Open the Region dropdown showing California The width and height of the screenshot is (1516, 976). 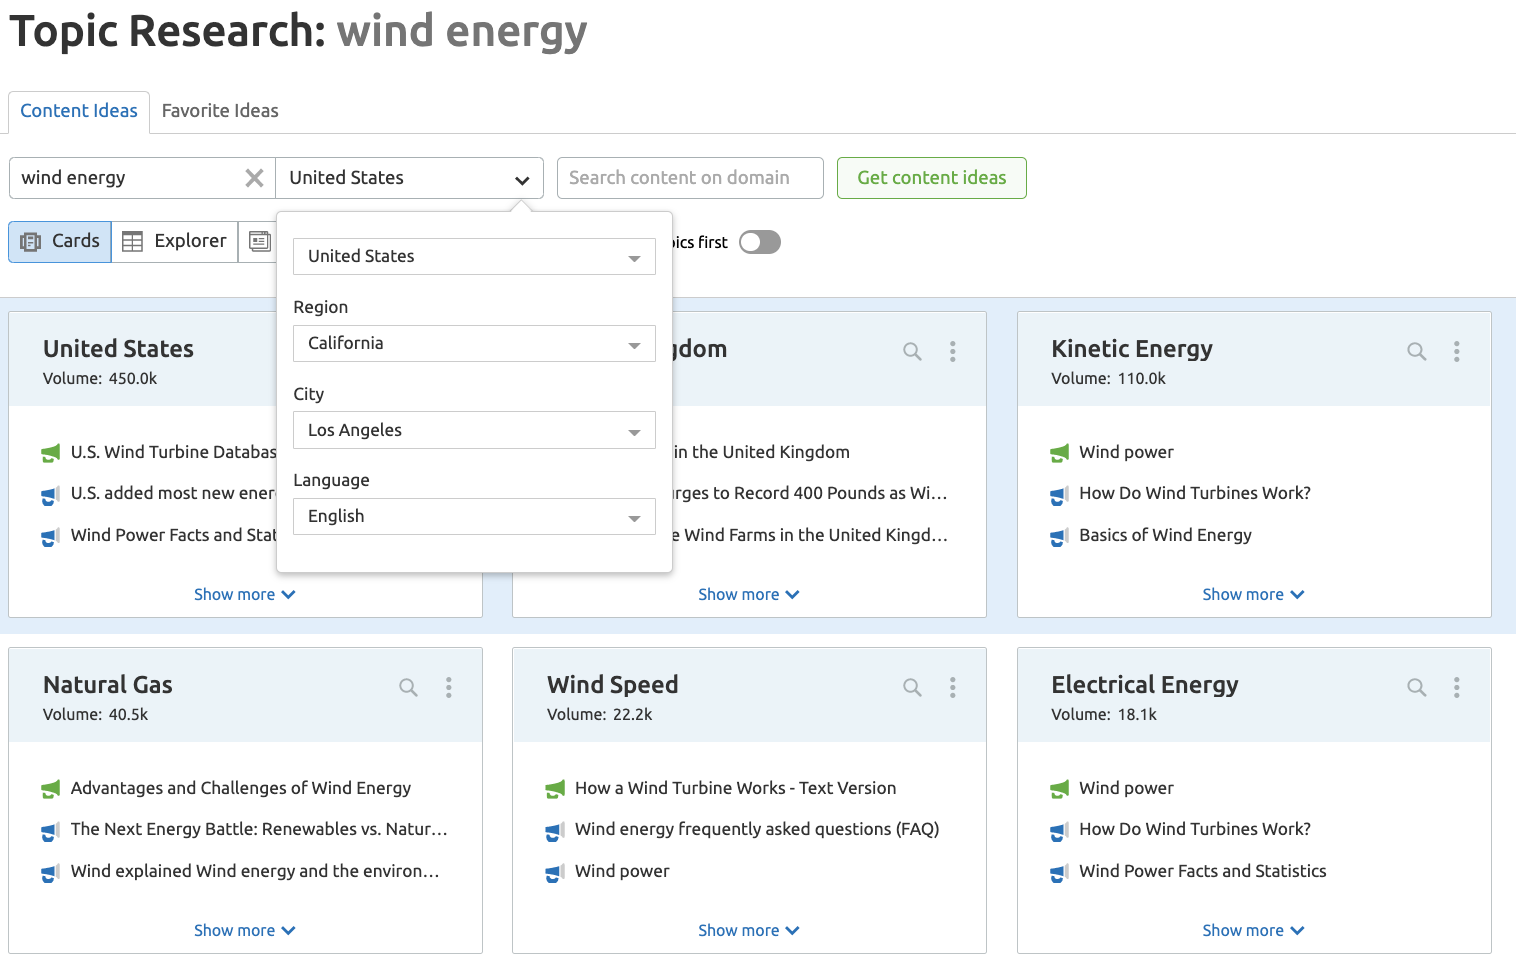(x=474, y=343)
